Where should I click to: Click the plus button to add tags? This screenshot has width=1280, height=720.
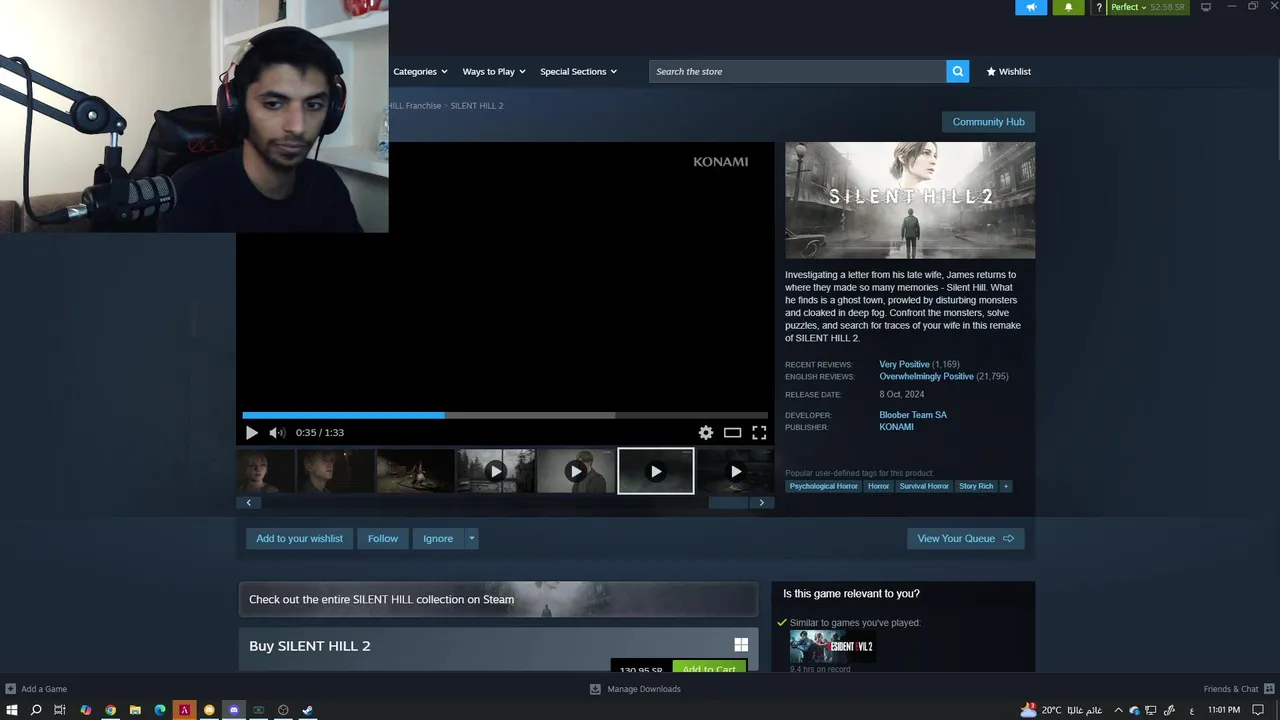coord(1006,486)
